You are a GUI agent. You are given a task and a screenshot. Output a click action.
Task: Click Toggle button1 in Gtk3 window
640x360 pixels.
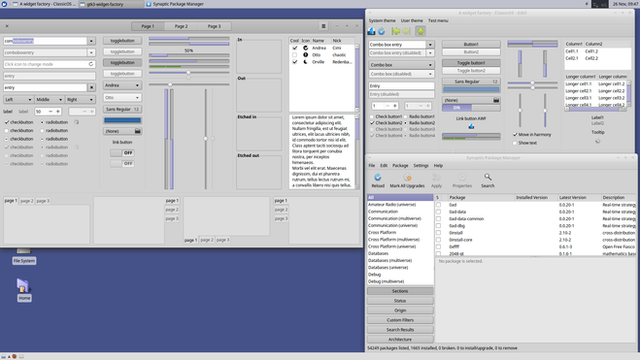coord(471,63)
